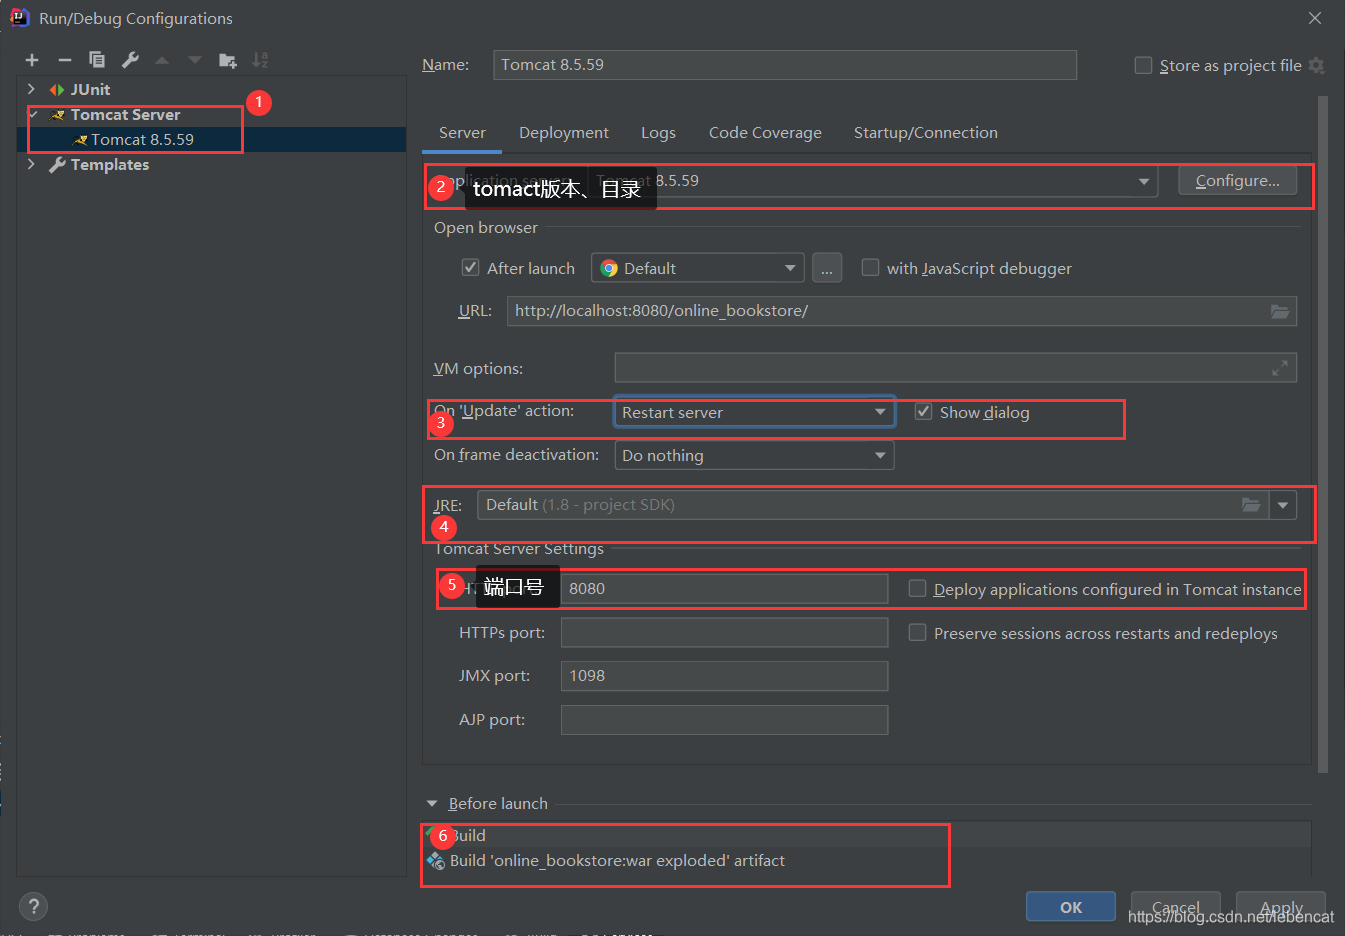Viewport: 1345px width, 936px height.
Task: Move configuration up arrow
Action: click(162, 60)
